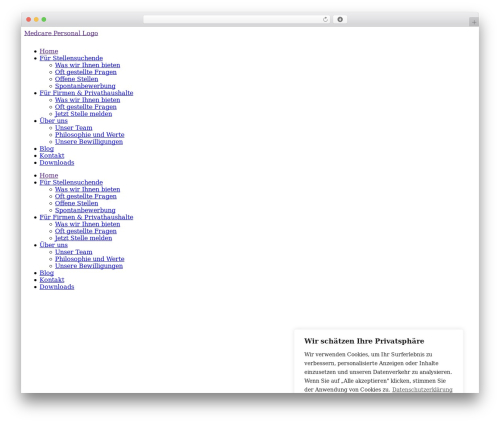Open Unsere Bewilligungen in the first menu
The width and height of the screenshot is (500, 423).
click(89, 142)
